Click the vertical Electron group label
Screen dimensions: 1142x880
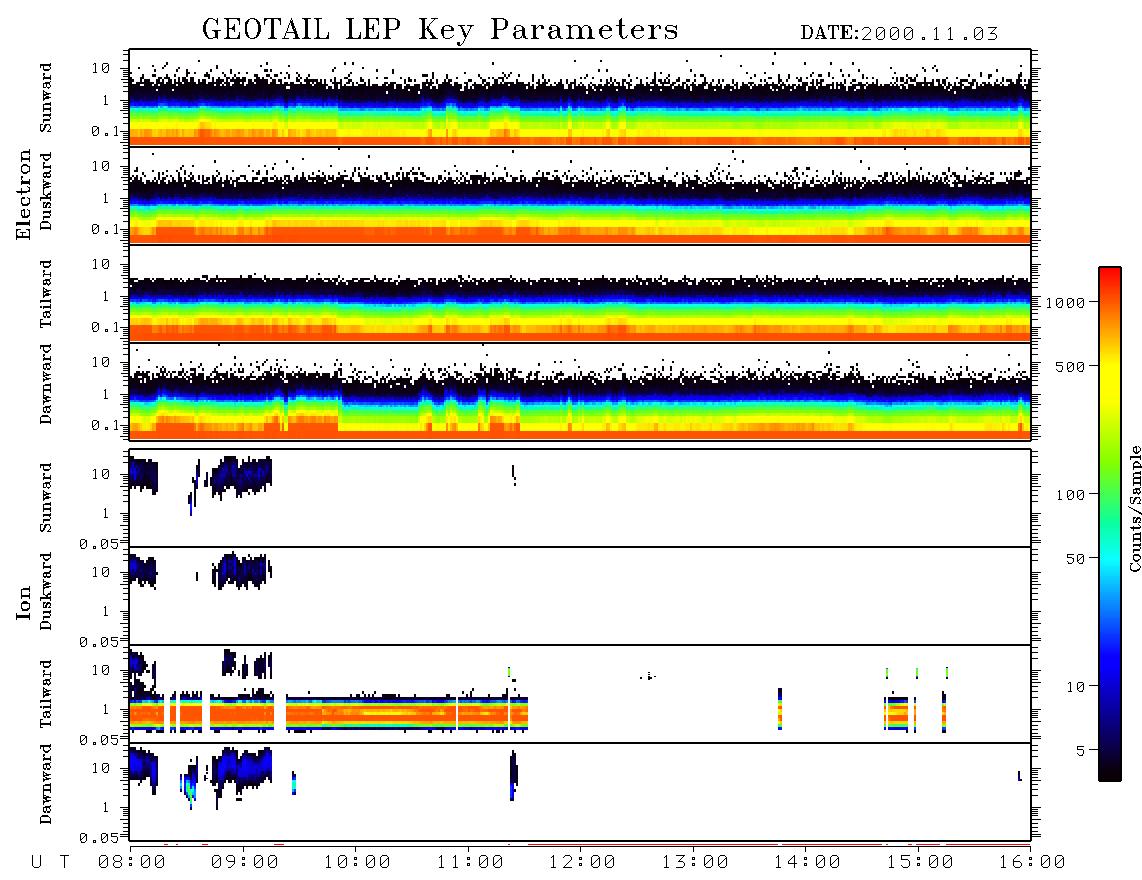point(24,194)
